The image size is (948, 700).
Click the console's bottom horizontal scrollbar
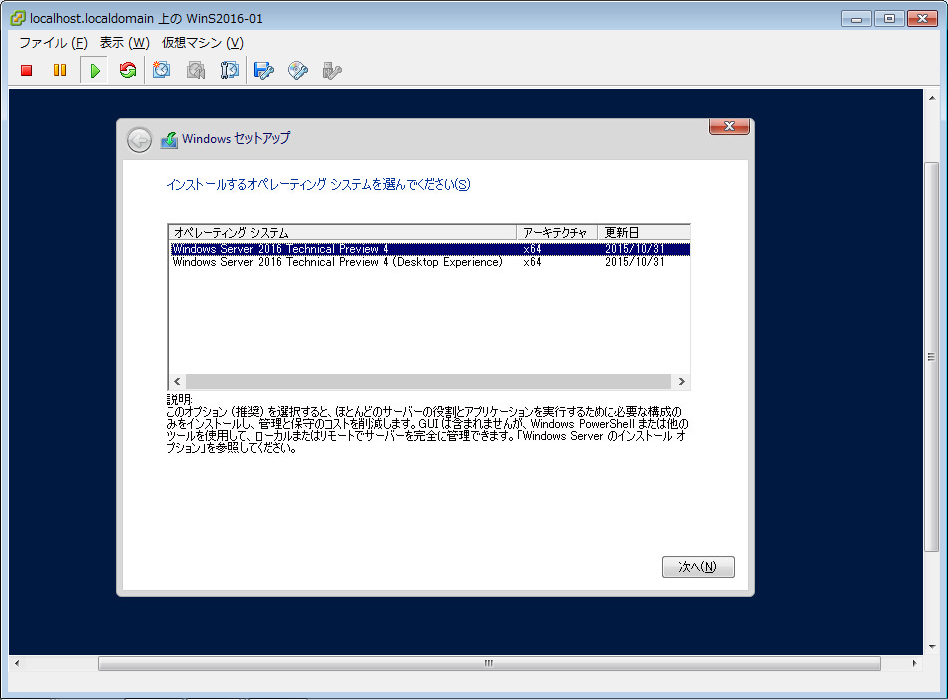pos(487,662)
